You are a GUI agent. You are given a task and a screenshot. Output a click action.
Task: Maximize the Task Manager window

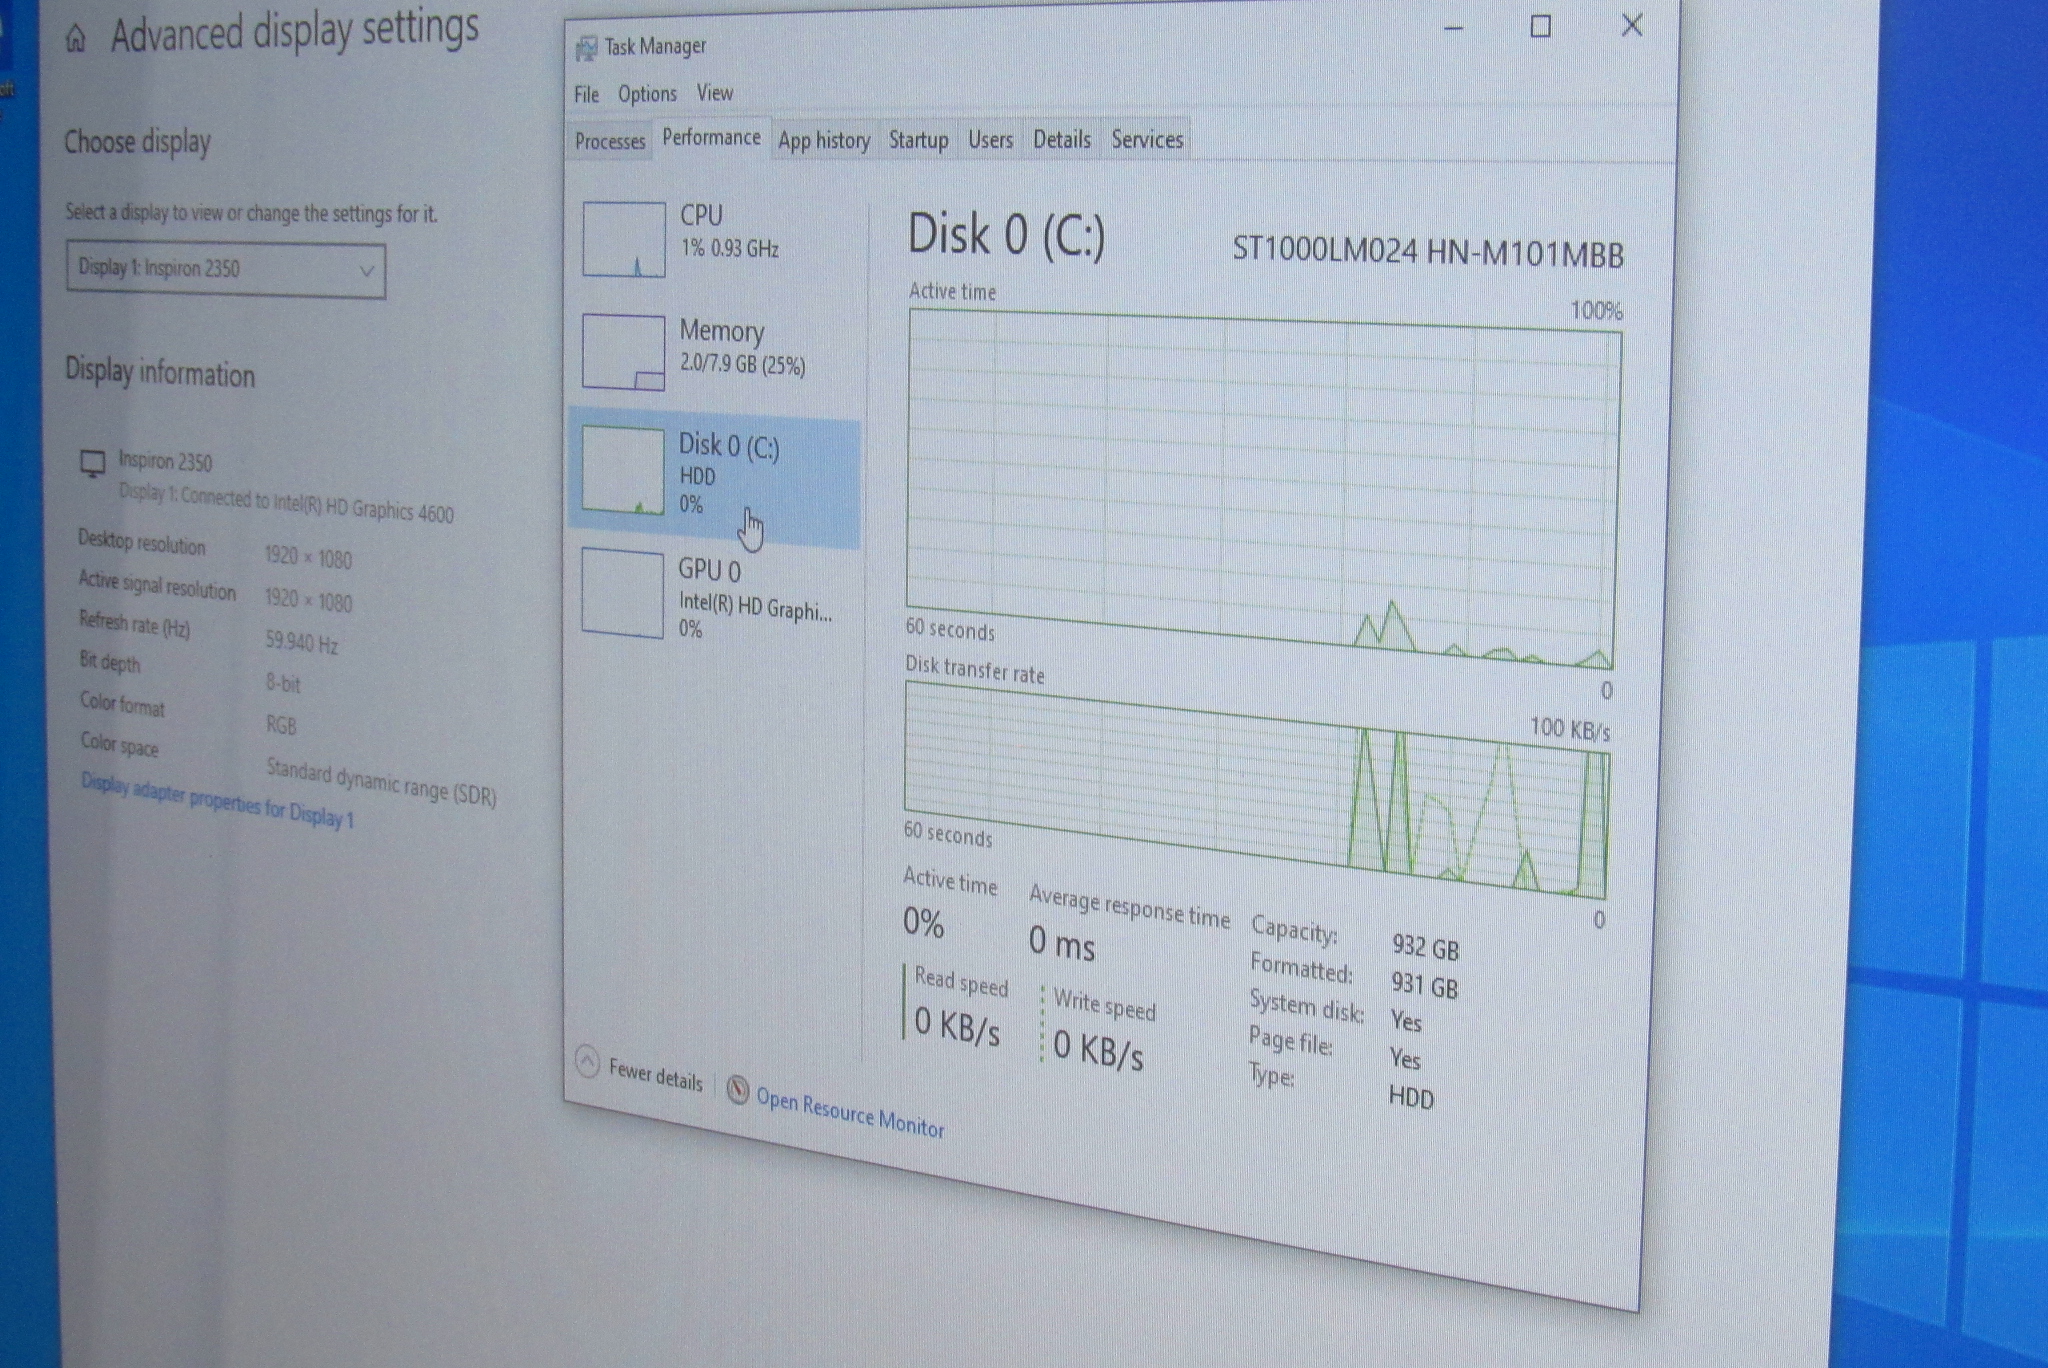1540,27
